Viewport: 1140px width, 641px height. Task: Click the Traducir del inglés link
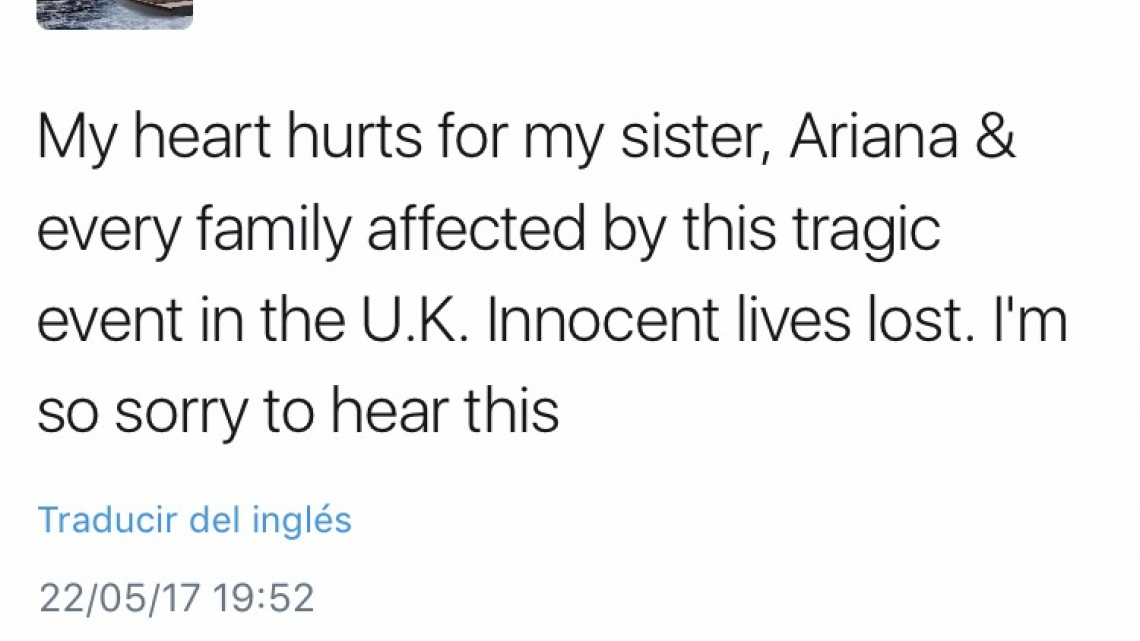pyautogui.click(x=194, y=519)
